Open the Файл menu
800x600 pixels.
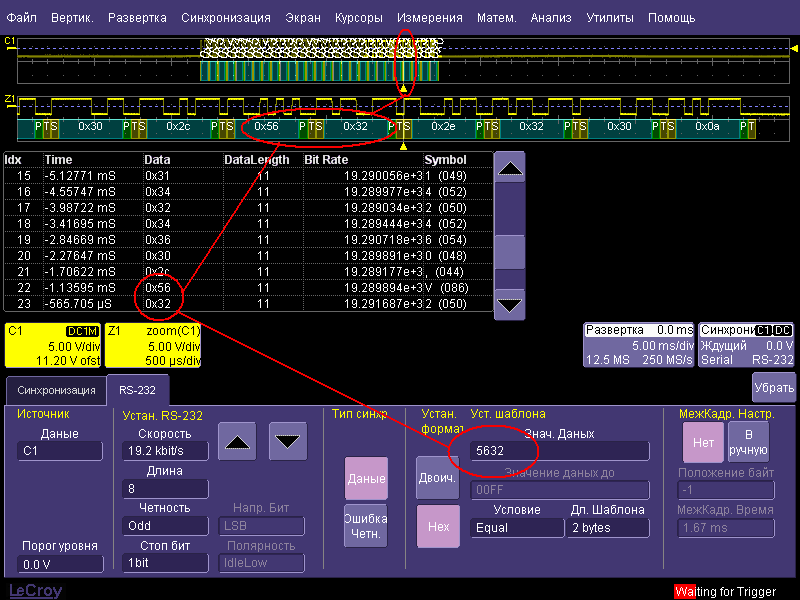[21, 18]
